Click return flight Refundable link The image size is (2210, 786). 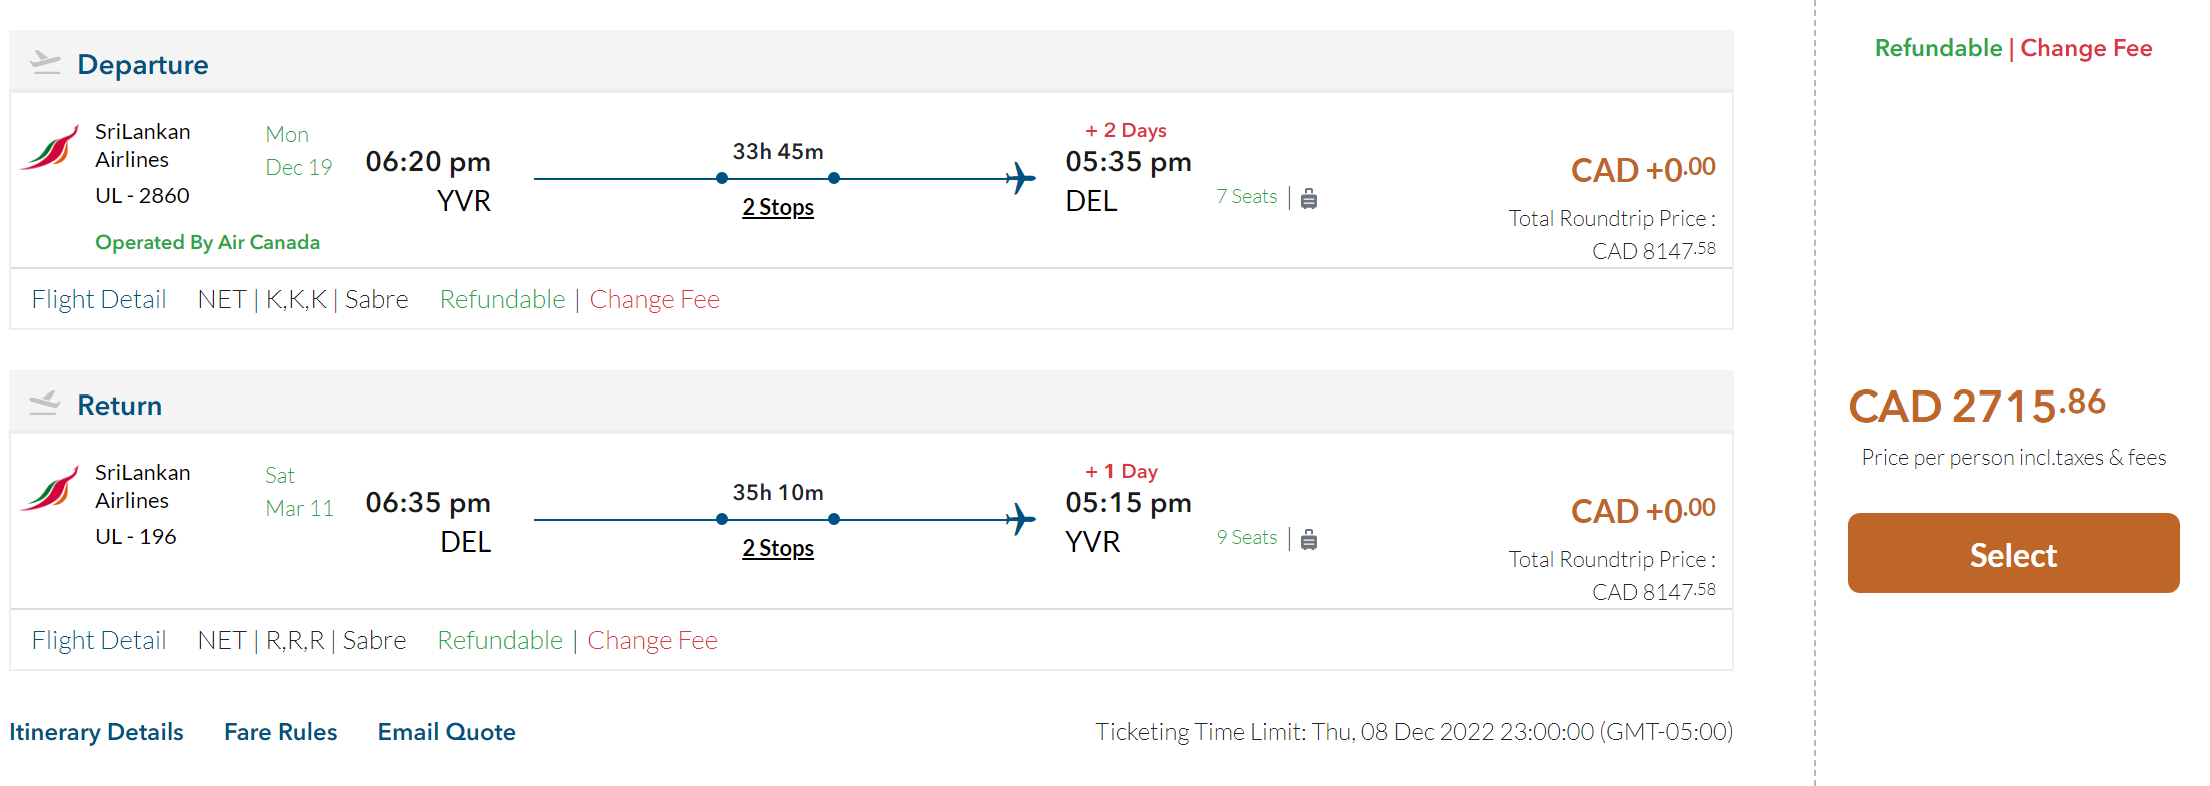pyautogui.click(x=500, y=640)
